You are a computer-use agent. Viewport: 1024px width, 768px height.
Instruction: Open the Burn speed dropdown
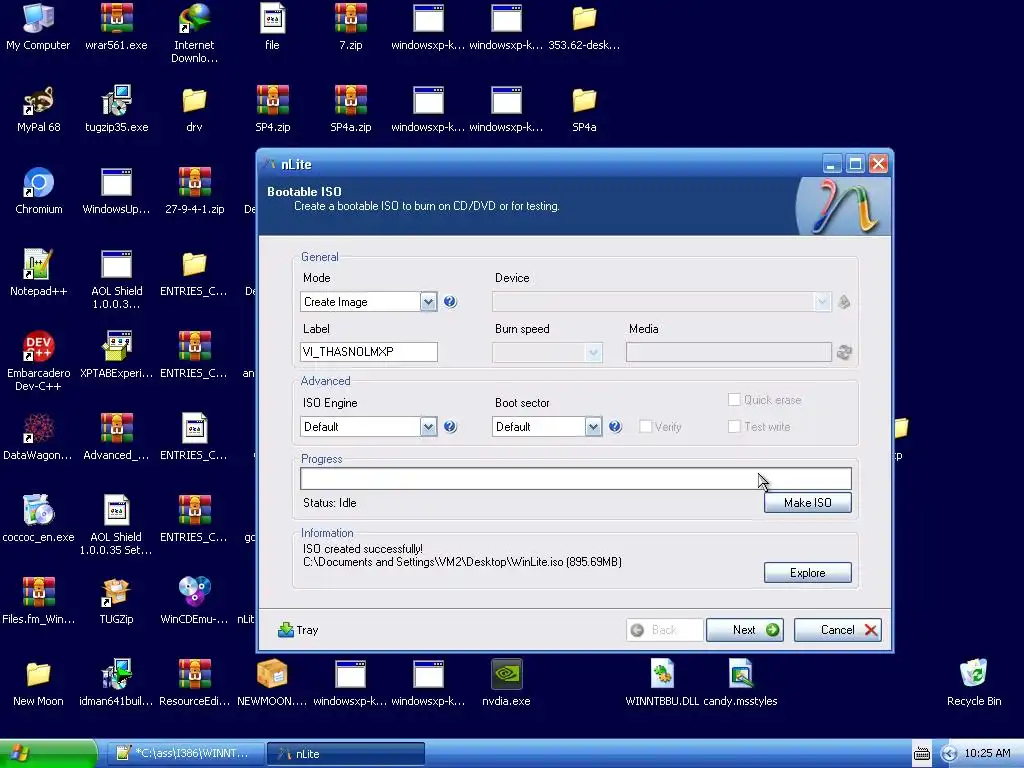click(x=547, y=352)
